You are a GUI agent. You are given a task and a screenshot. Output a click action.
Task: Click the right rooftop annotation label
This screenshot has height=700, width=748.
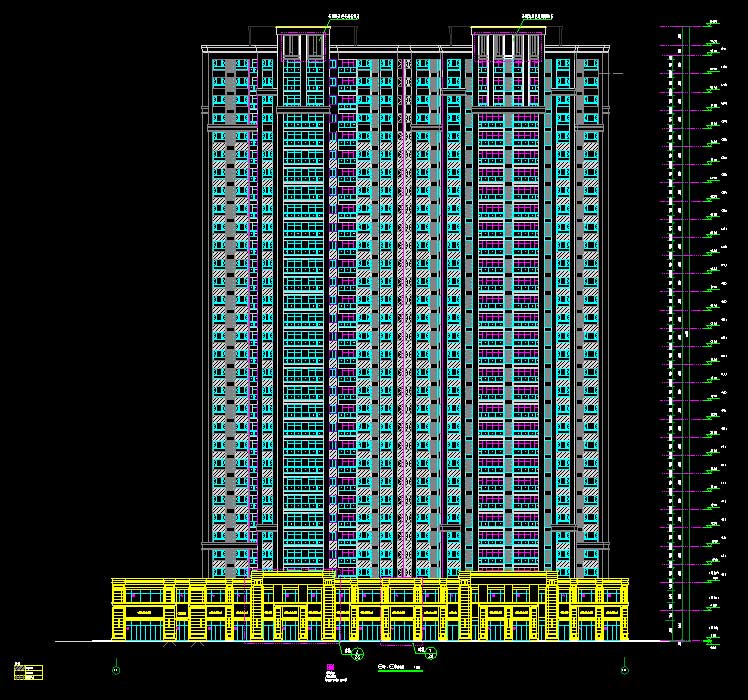tap(539, 17)
